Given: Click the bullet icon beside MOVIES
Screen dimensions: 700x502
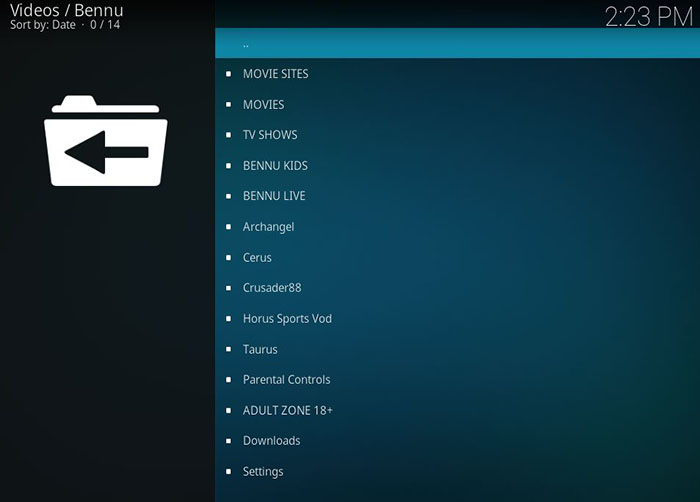Looking at the screenshot, I should click(229, 105).
